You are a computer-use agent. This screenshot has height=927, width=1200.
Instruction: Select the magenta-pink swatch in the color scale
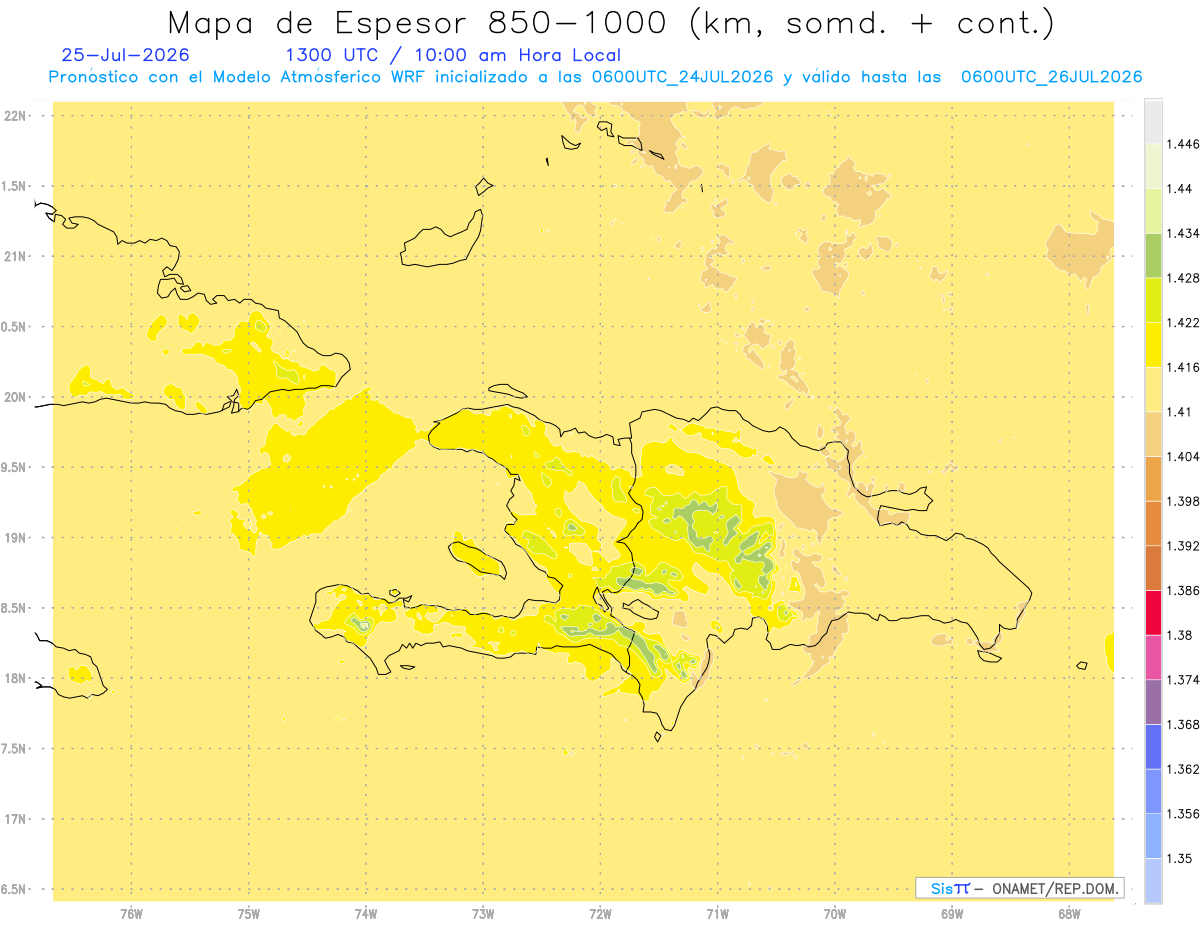(x=1153, y=656)
